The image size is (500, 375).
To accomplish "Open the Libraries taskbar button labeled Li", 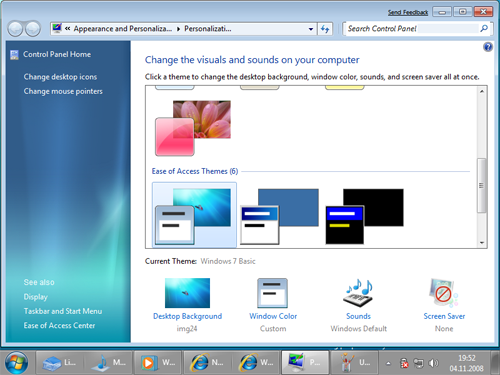I will (x=60, y=362).
